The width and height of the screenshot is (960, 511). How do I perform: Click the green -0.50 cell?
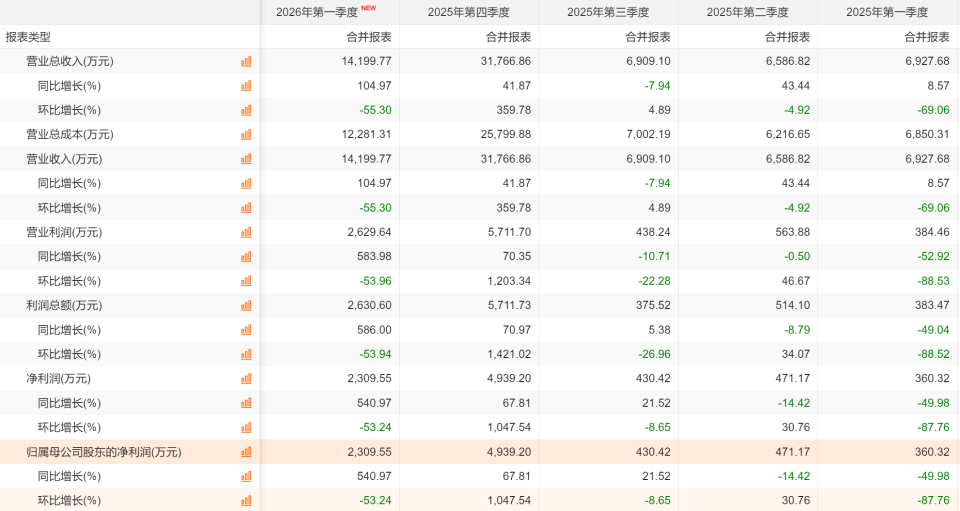click(797, 256)
